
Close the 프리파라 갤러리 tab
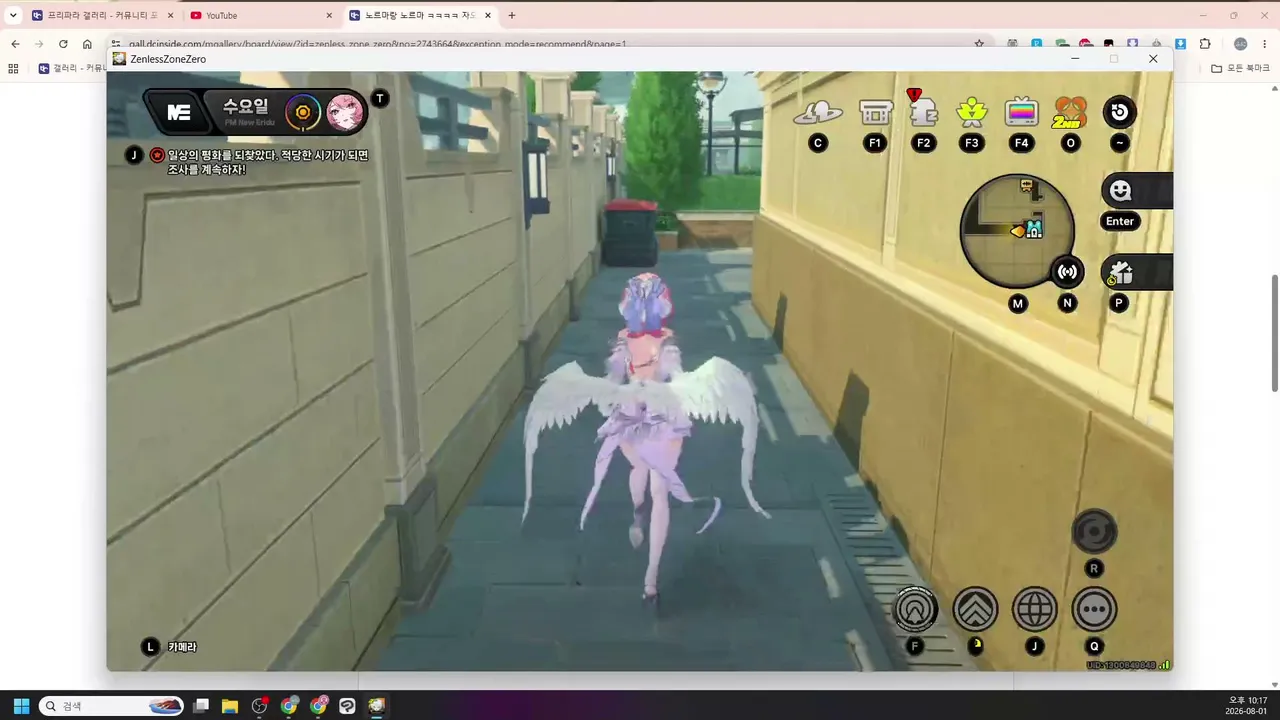pos(171,15)
